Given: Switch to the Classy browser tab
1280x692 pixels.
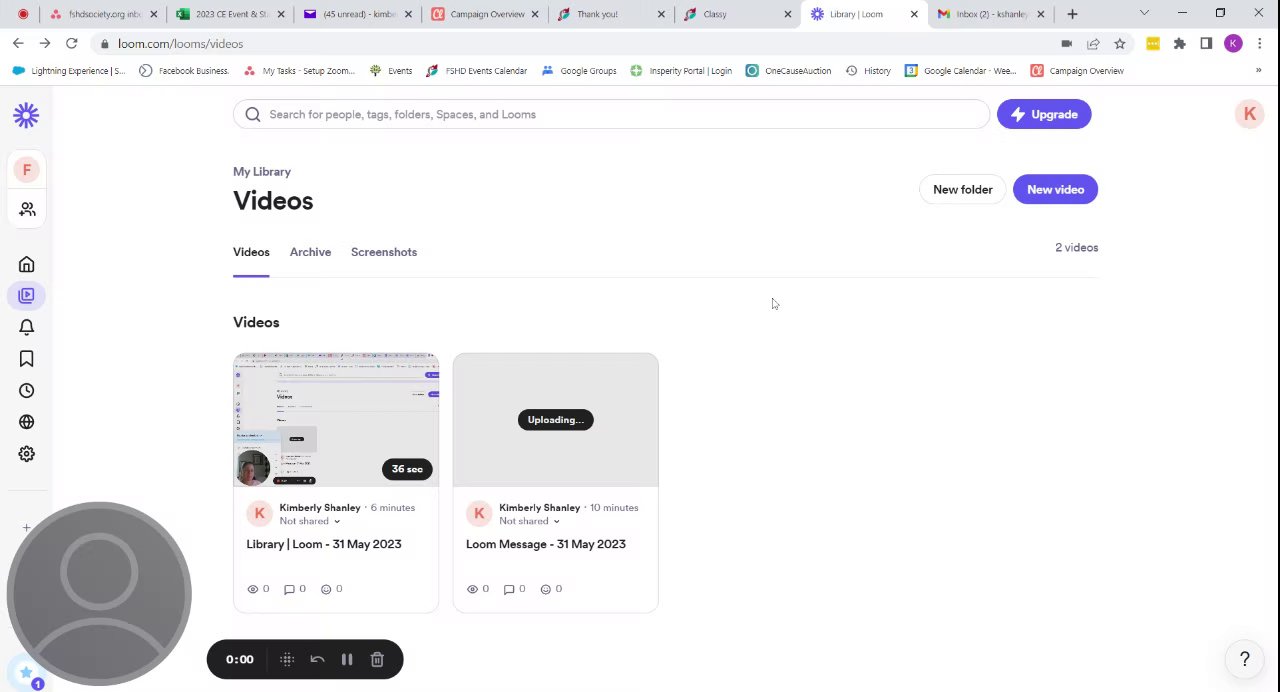Looking at the screenshot, I should 735,14.
